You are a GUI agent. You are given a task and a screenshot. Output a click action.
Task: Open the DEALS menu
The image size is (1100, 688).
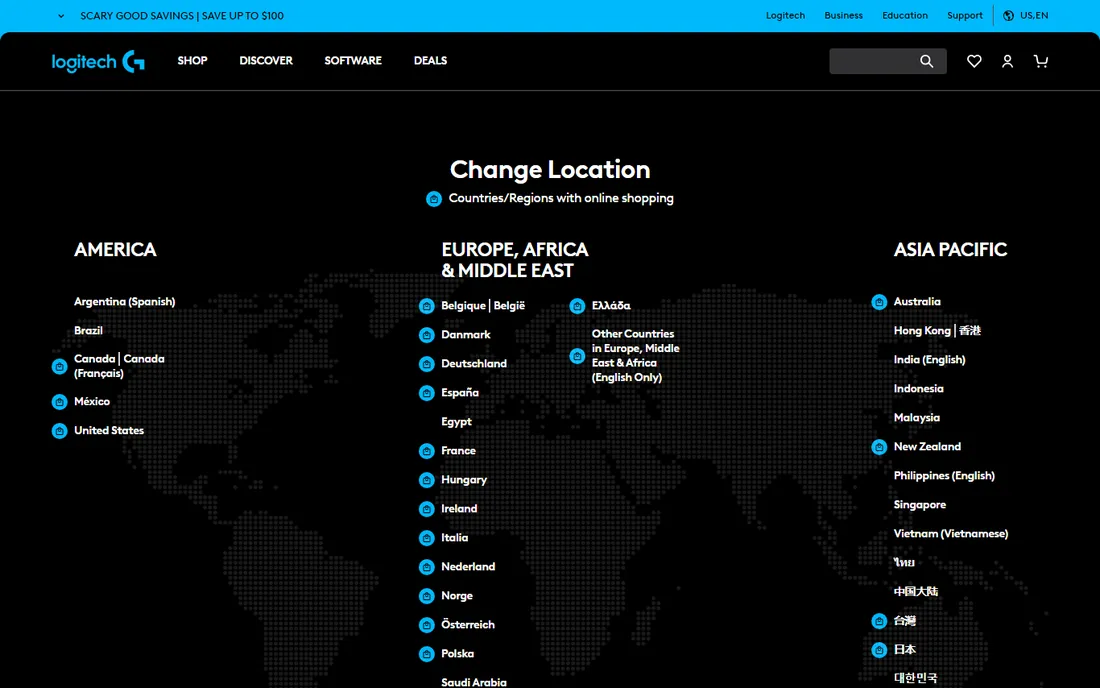(x=430, y=61)
